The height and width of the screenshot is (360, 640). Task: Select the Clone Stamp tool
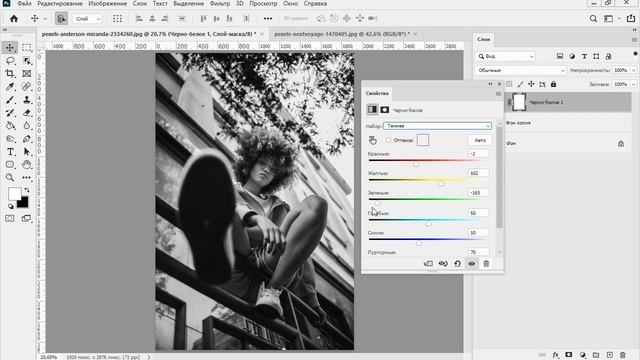(x=27, y=100)
